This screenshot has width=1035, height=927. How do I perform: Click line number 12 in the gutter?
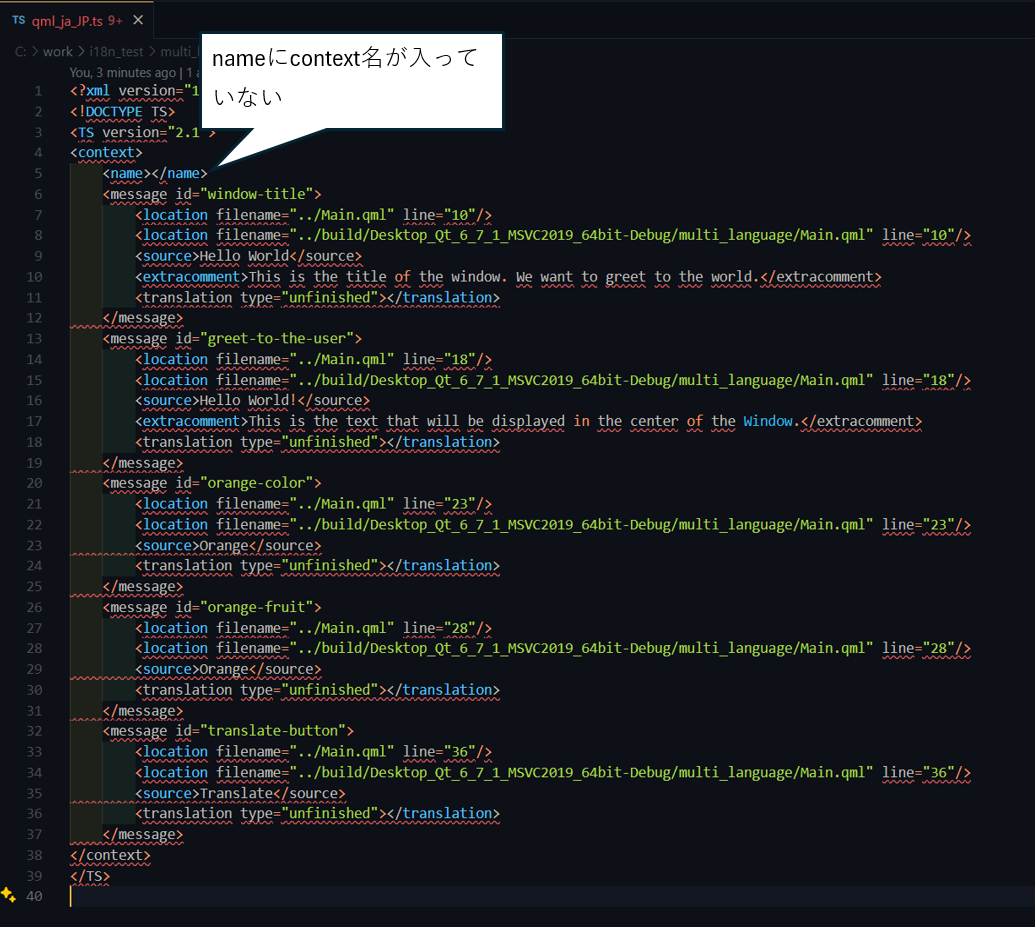[34, 318]
